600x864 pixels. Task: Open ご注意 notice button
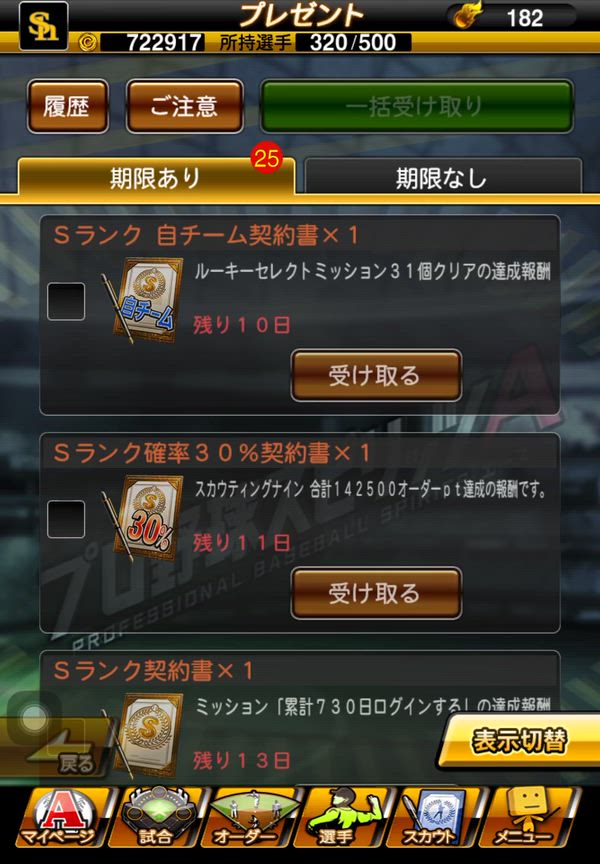[185, 106]
